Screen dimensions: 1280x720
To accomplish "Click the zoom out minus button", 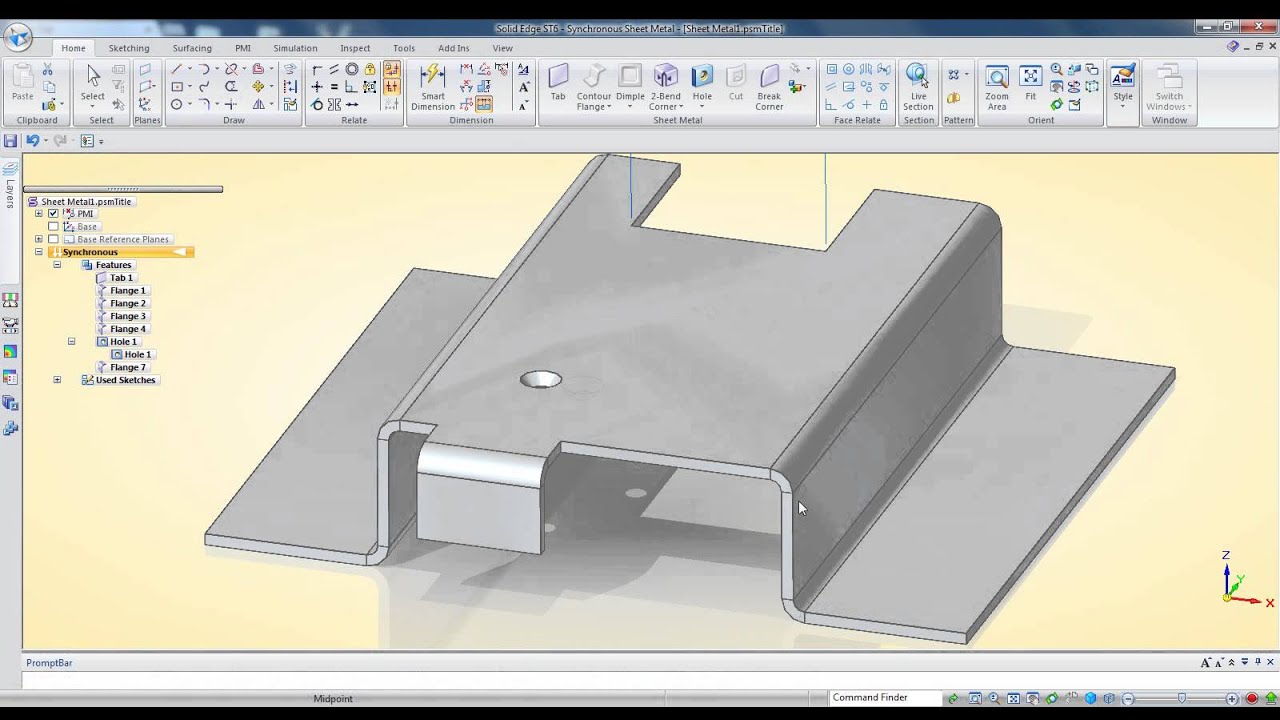I will click(x=1129, y=699).
